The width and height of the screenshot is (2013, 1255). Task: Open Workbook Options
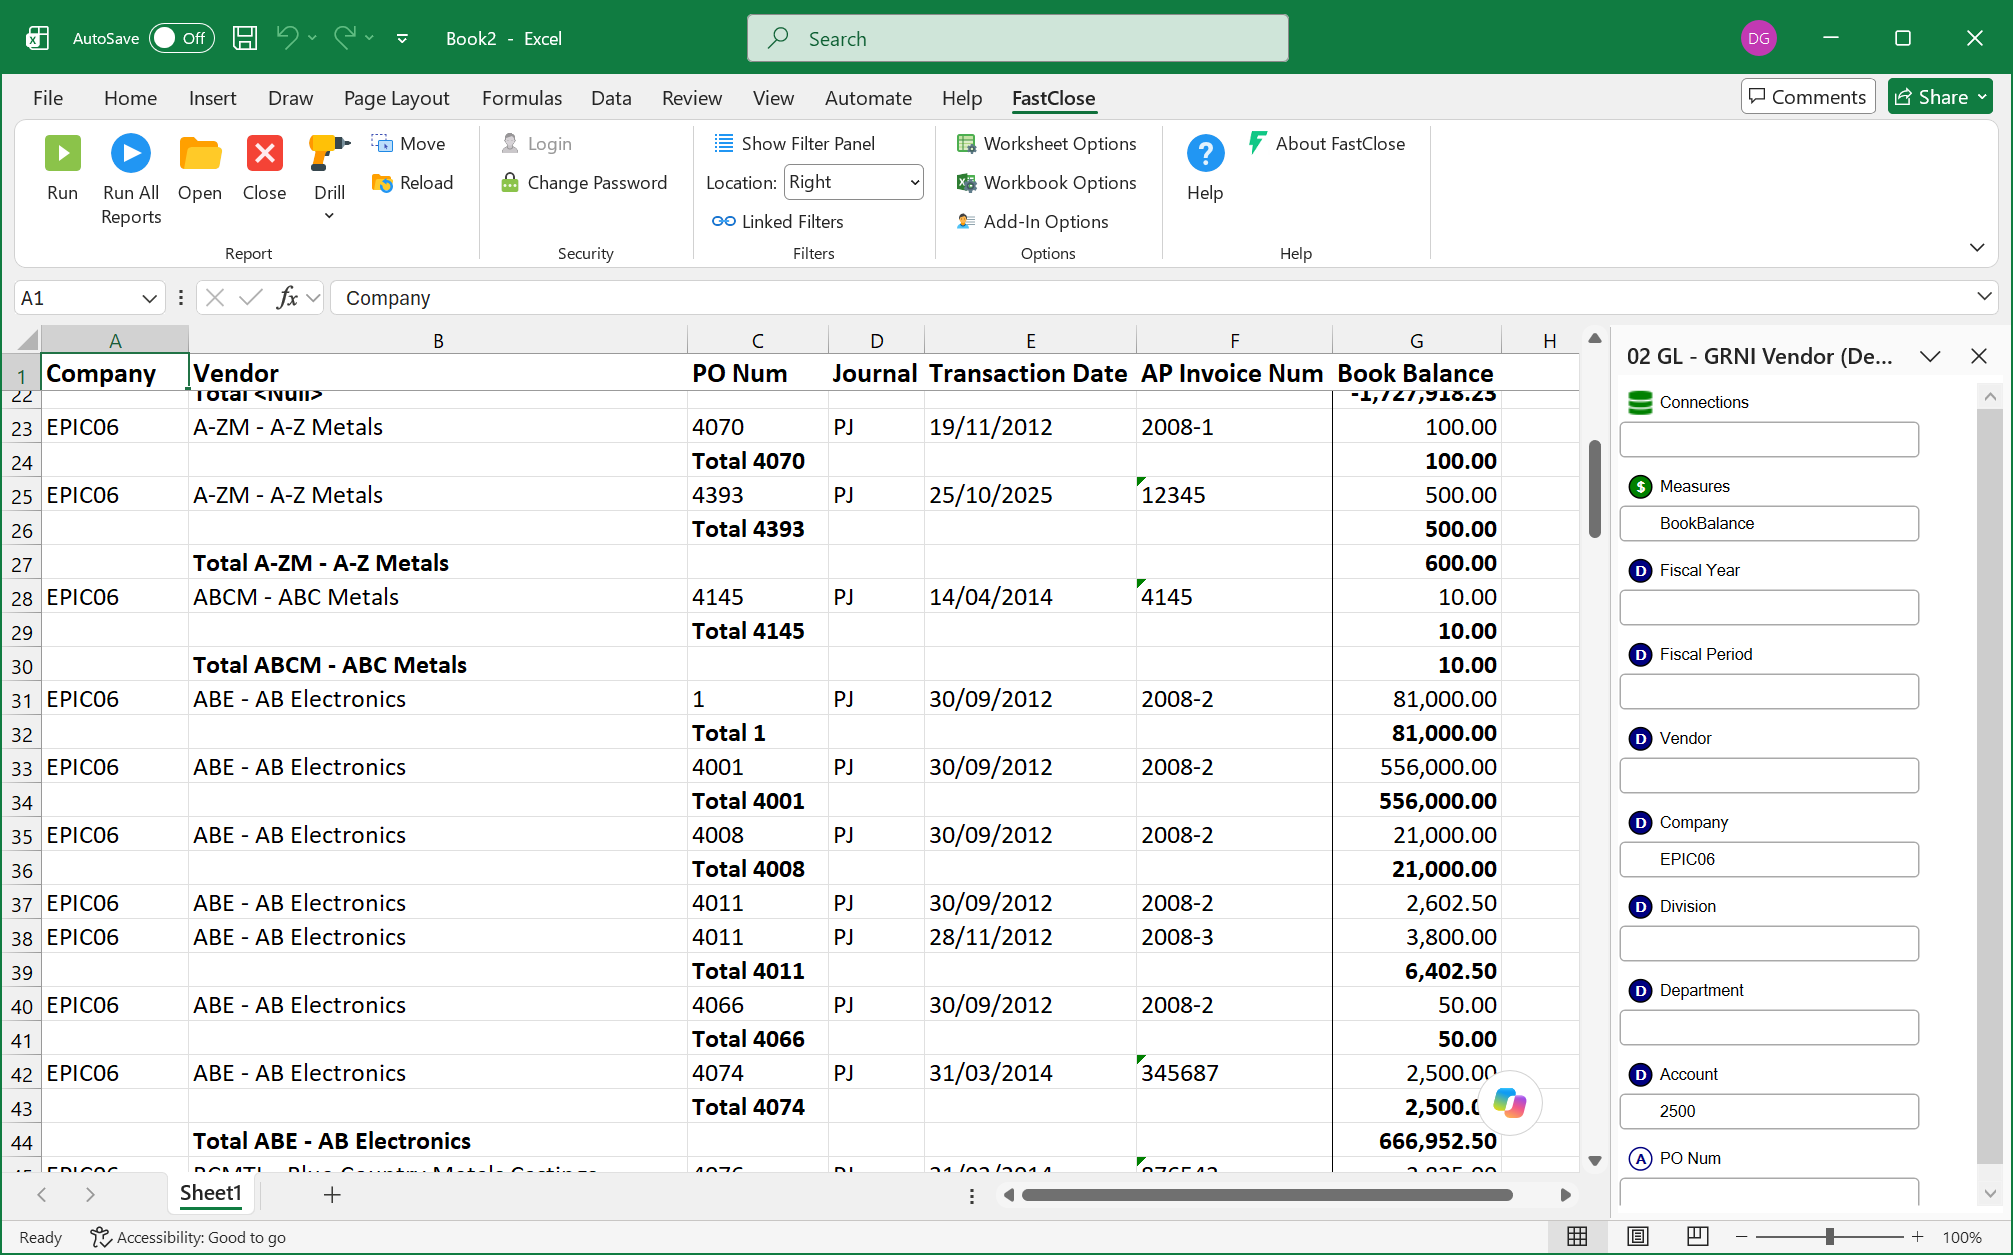pyautogui.click(x=1047, y=183)
